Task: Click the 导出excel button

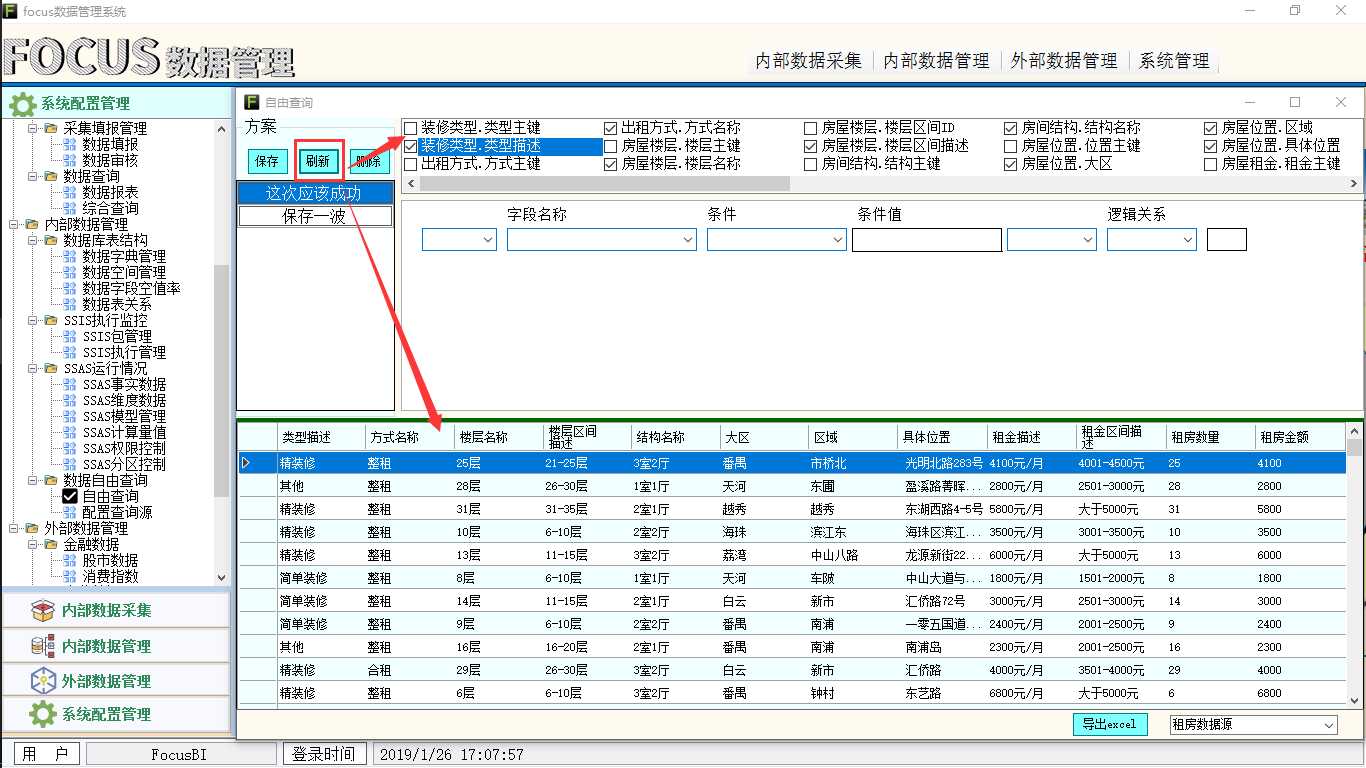Action: 1109,725
